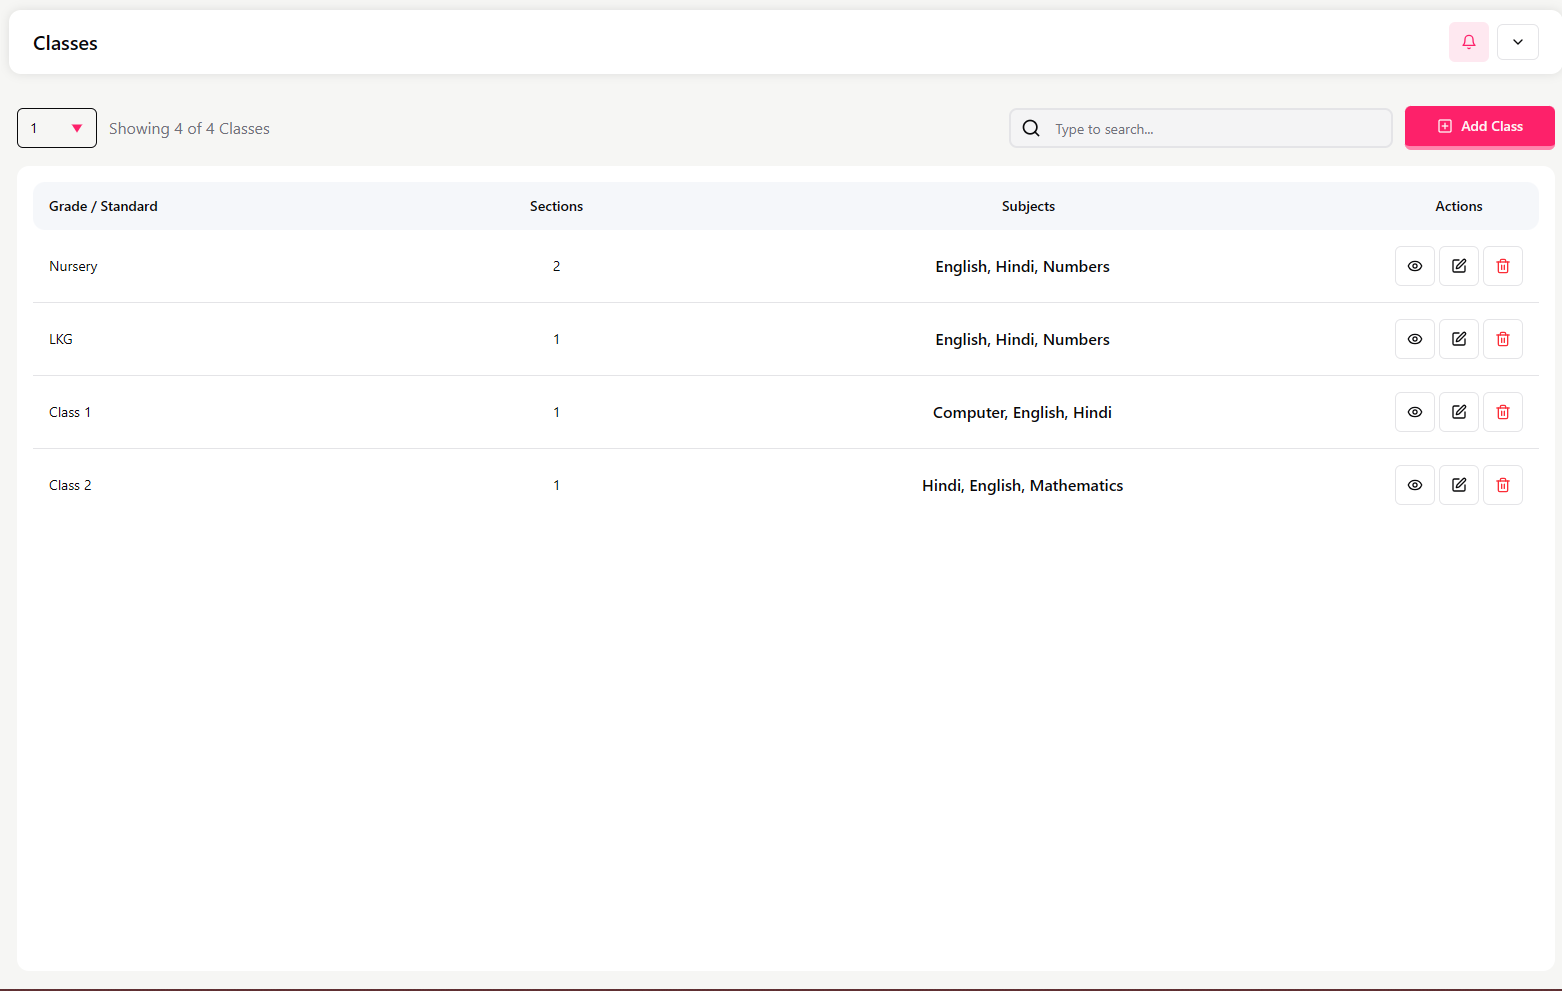The width and height of the screenshot is (1562, 991).
Task: Open the page number dropdown
Action: click(57, 128)
